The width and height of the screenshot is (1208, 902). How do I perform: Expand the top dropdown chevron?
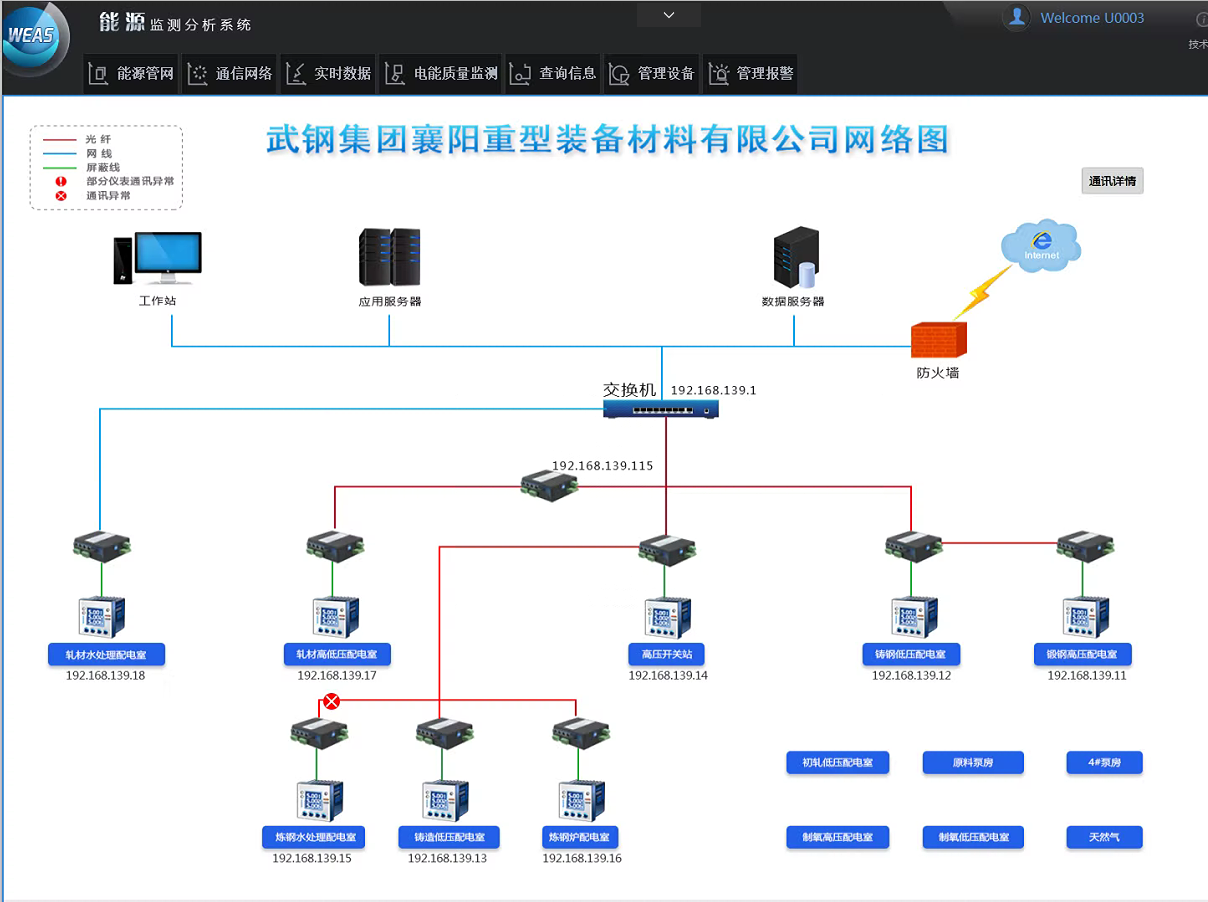(669, 15)
